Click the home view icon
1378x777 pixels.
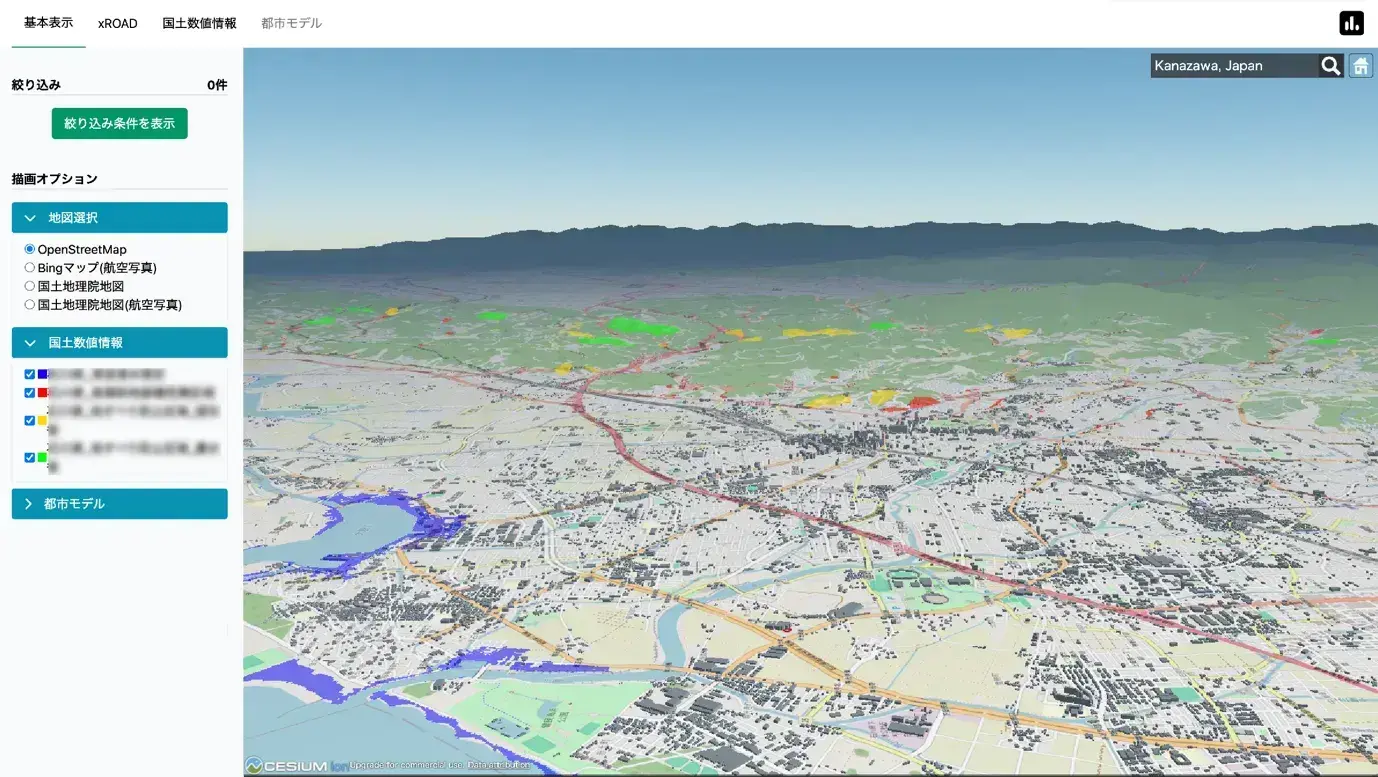click(1361, 66)
